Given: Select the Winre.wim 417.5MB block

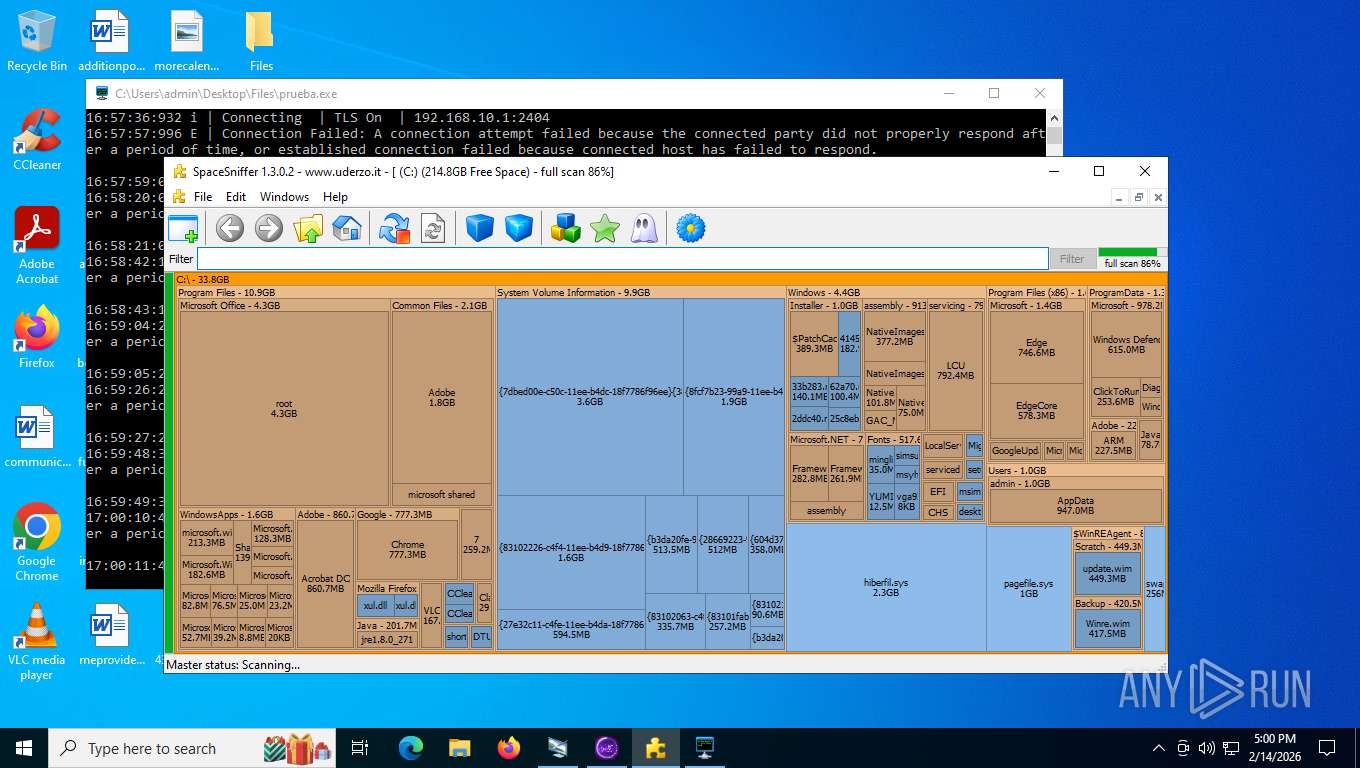Looking at the screenshot, I should tap(1107, 628).
